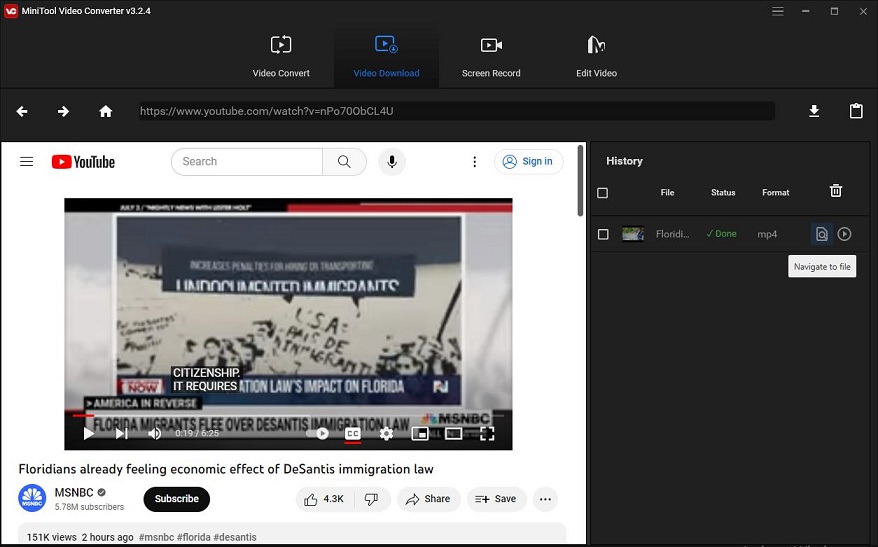Play the YouTube video

coord(88,433)
